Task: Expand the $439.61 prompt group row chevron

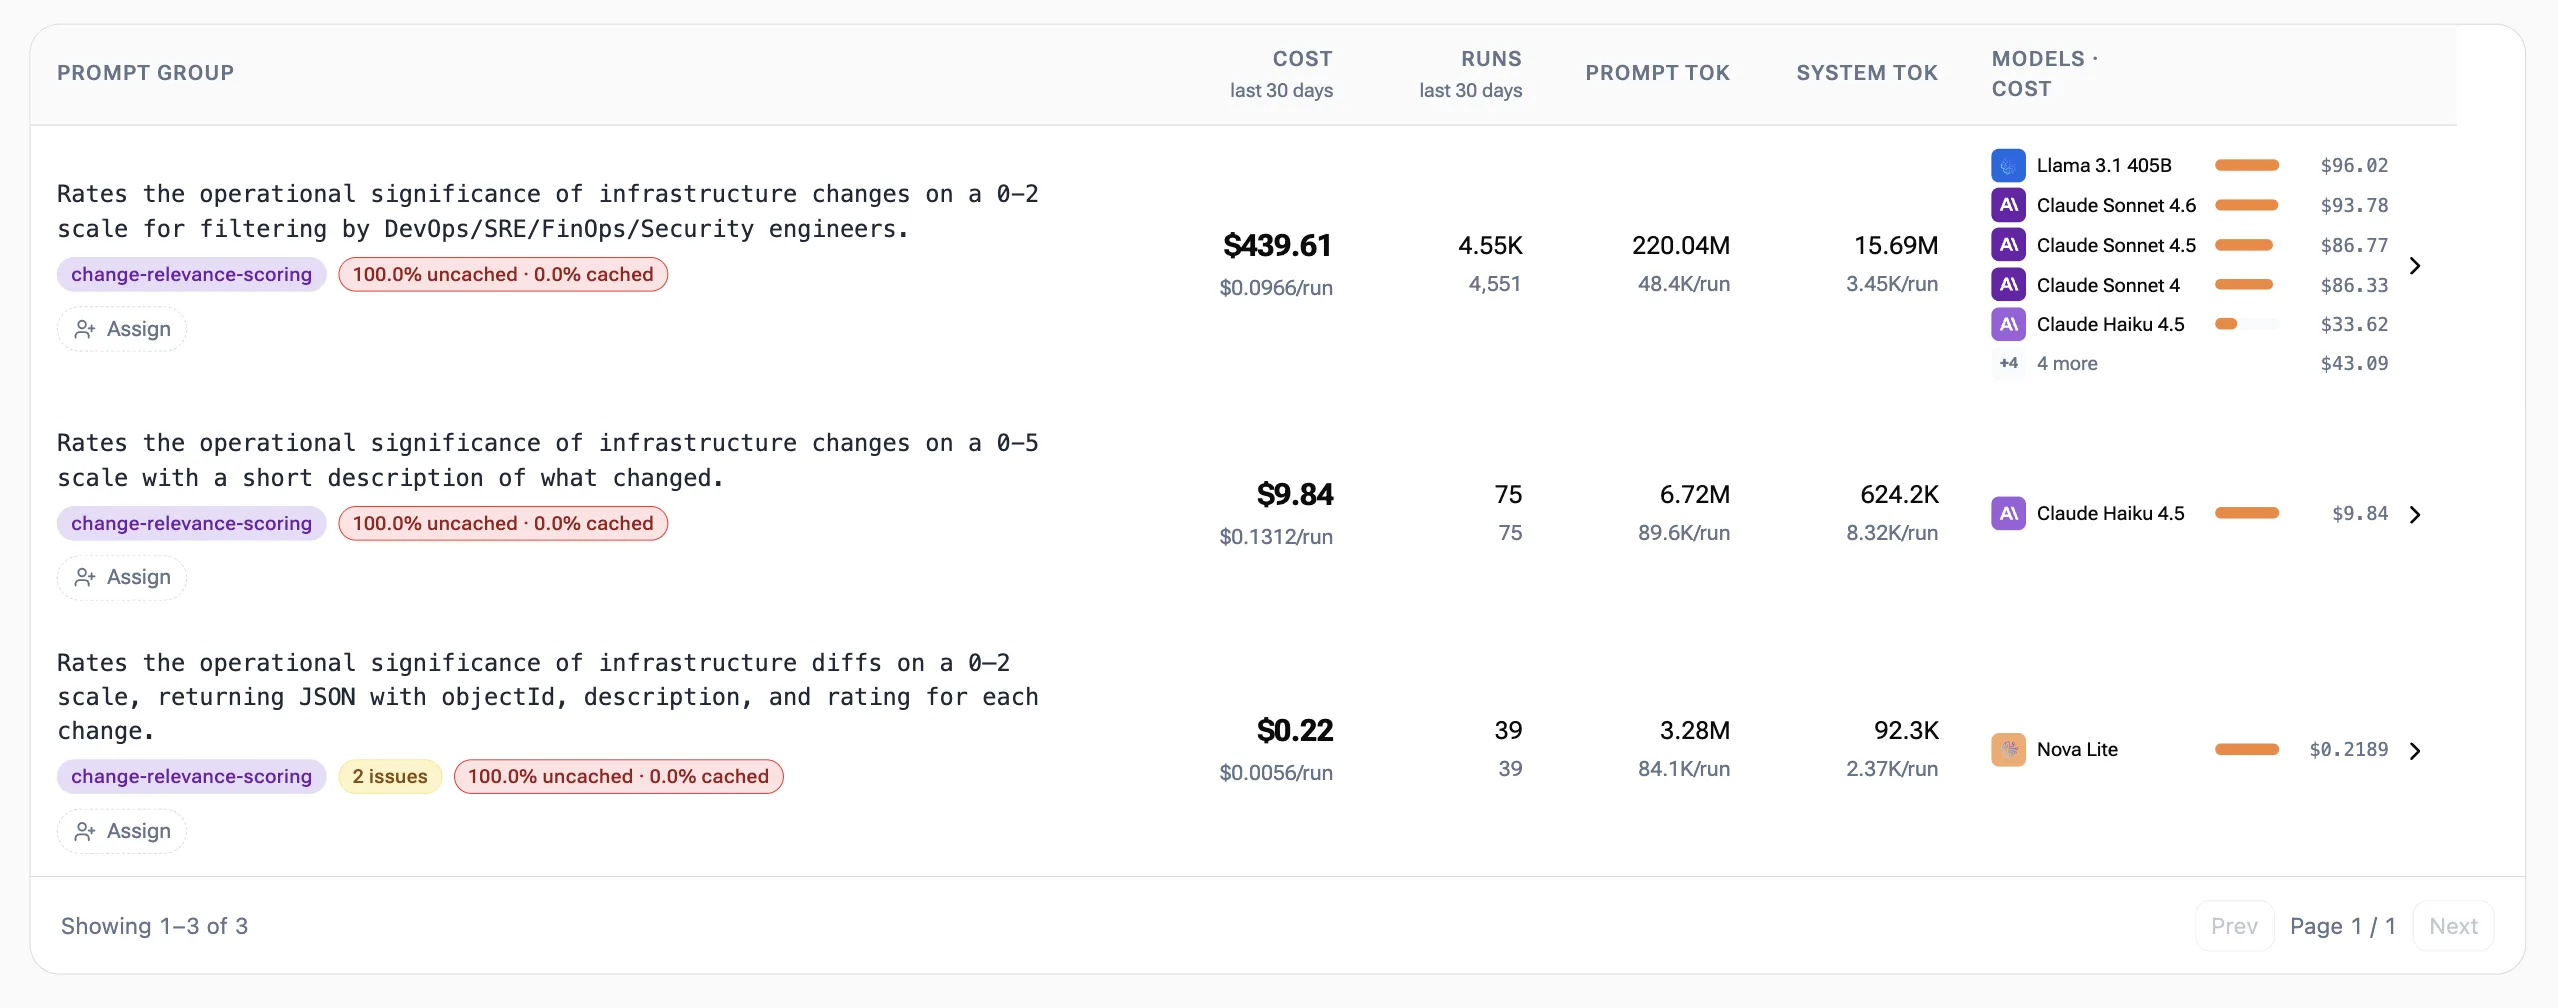Action: (2415, 265)
